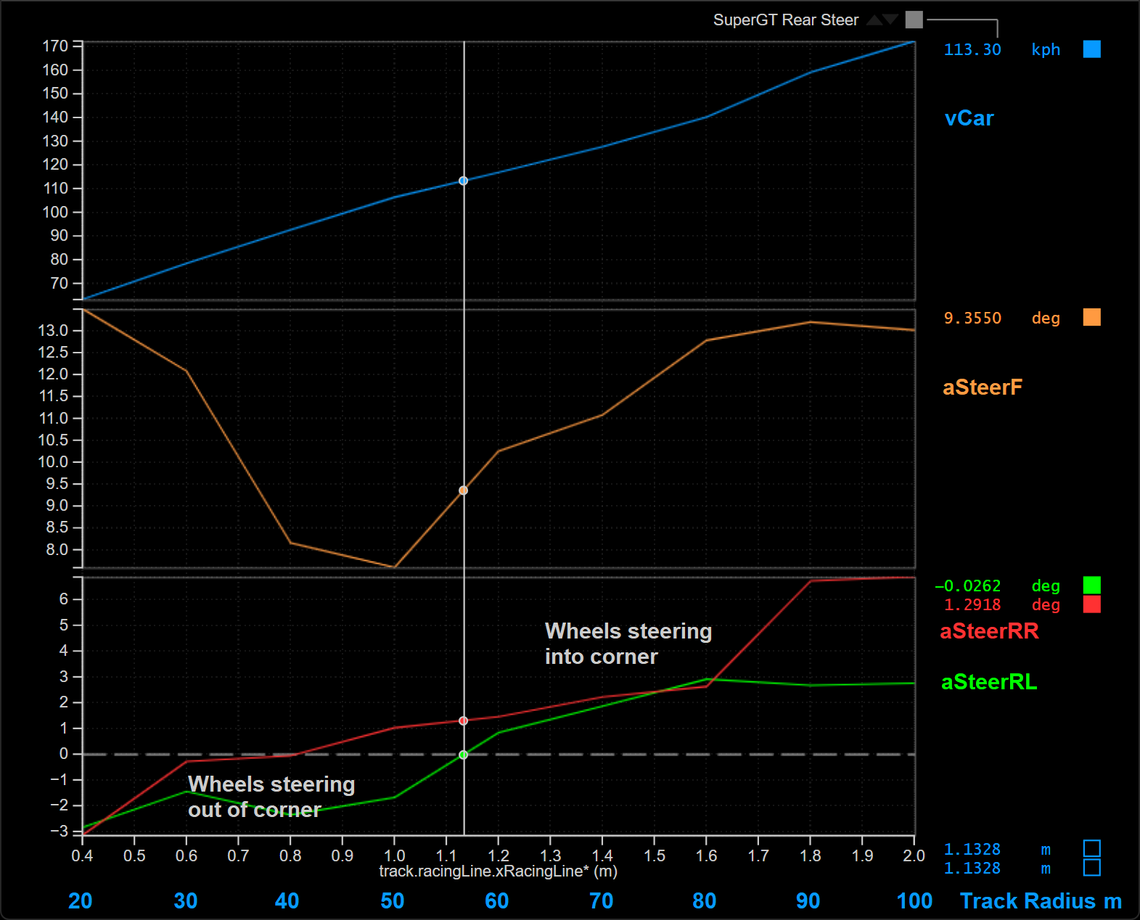Click the red aSteerRR cursor point marker
The height and width of the screenshot is (920, 1140).
pyautogui.click(x=463, y=721)
